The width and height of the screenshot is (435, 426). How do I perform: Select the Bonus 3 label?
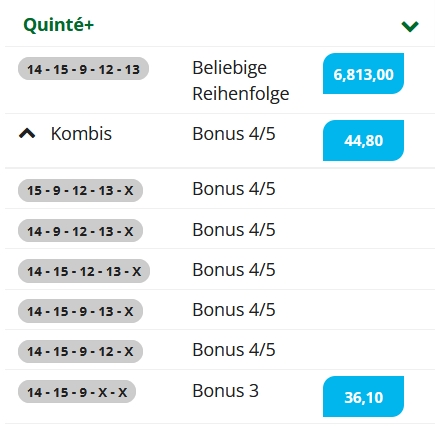tap(225, 390)
